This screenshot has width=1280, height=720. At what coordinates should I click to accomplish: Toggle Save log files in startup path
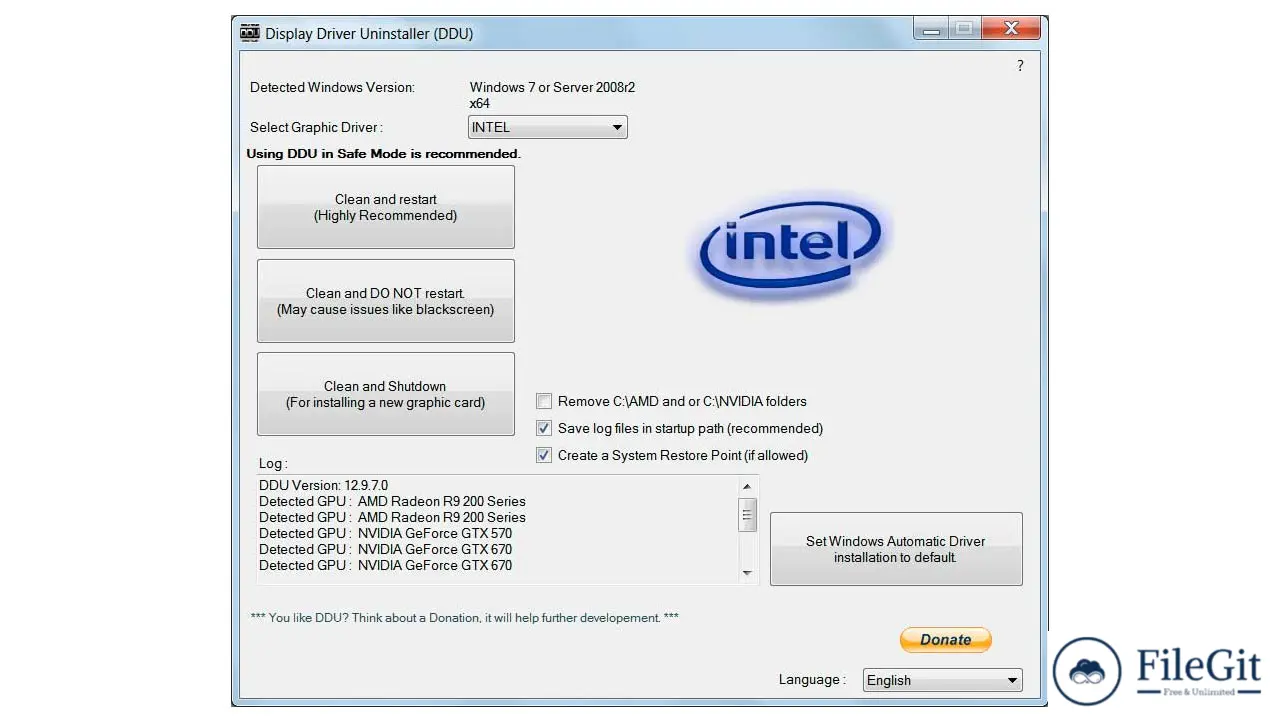point(544,428)
